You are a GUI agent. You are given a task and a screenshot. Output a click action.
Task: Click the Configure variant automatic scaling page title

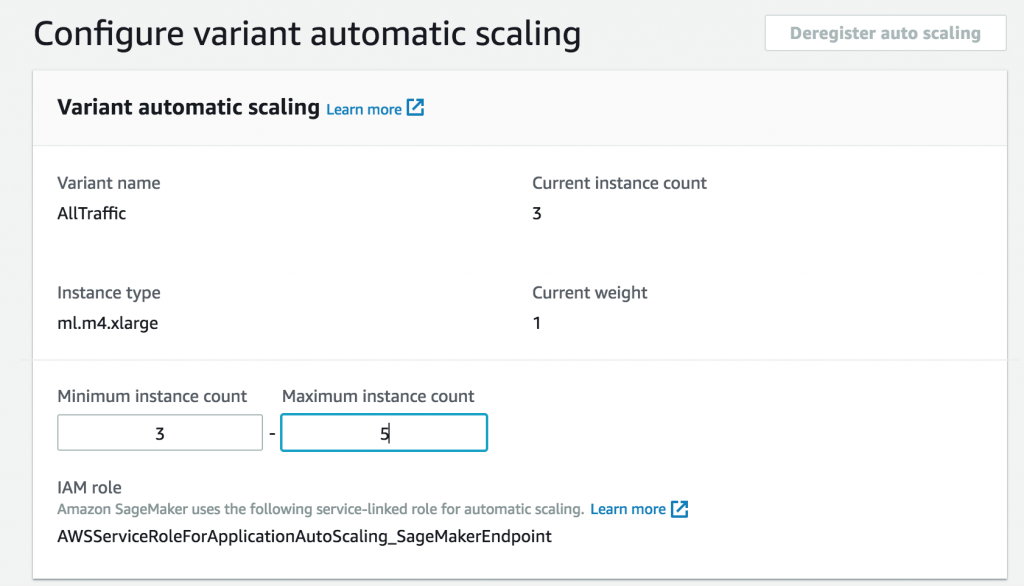click(307, 34)
